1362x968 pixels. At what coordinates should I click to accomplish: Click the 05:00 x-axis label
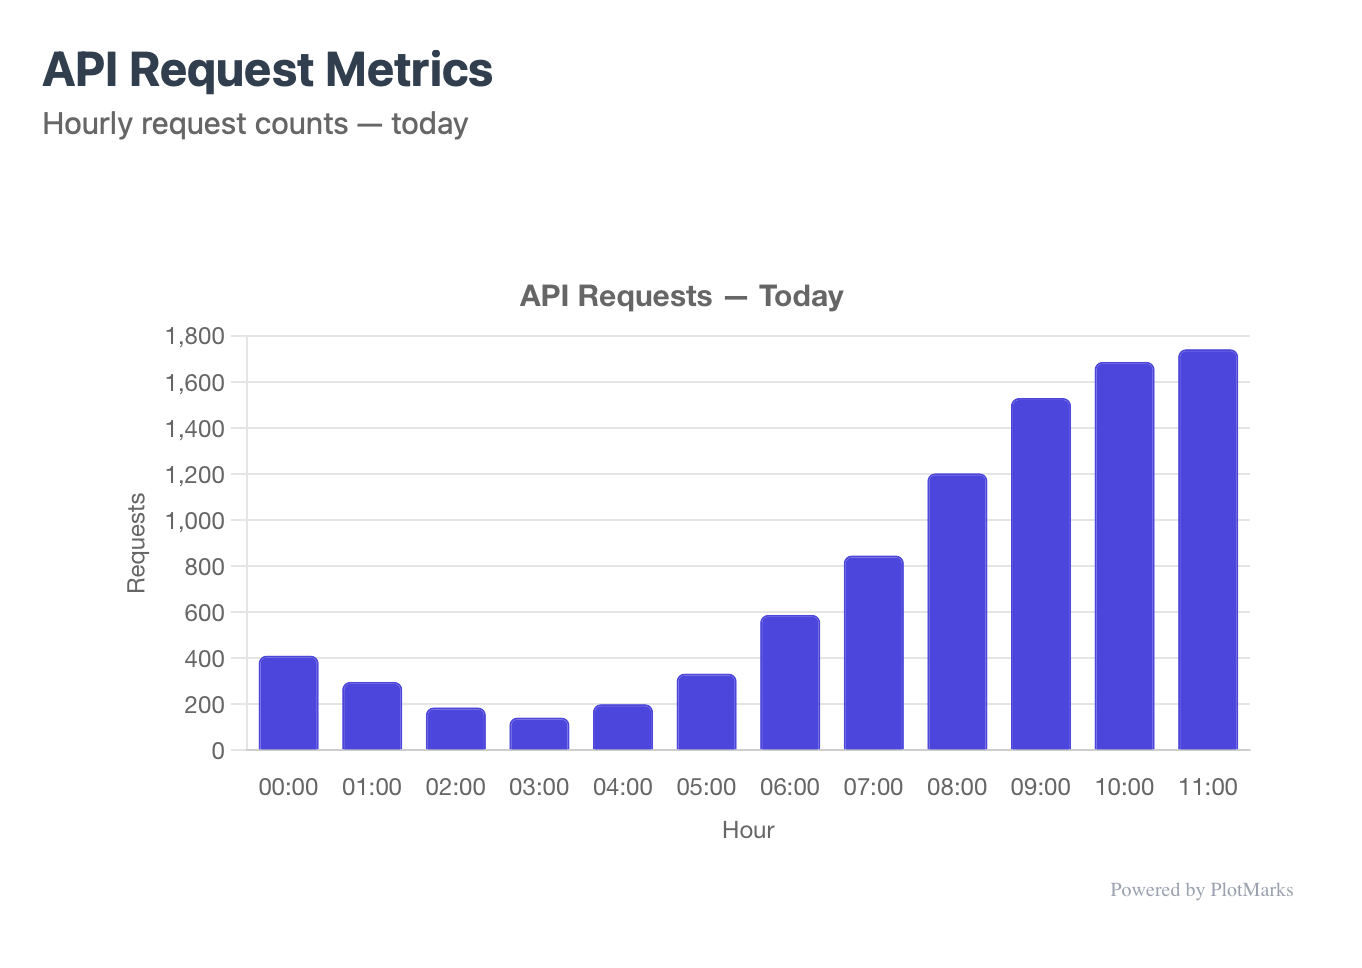[x=706, y=787]
